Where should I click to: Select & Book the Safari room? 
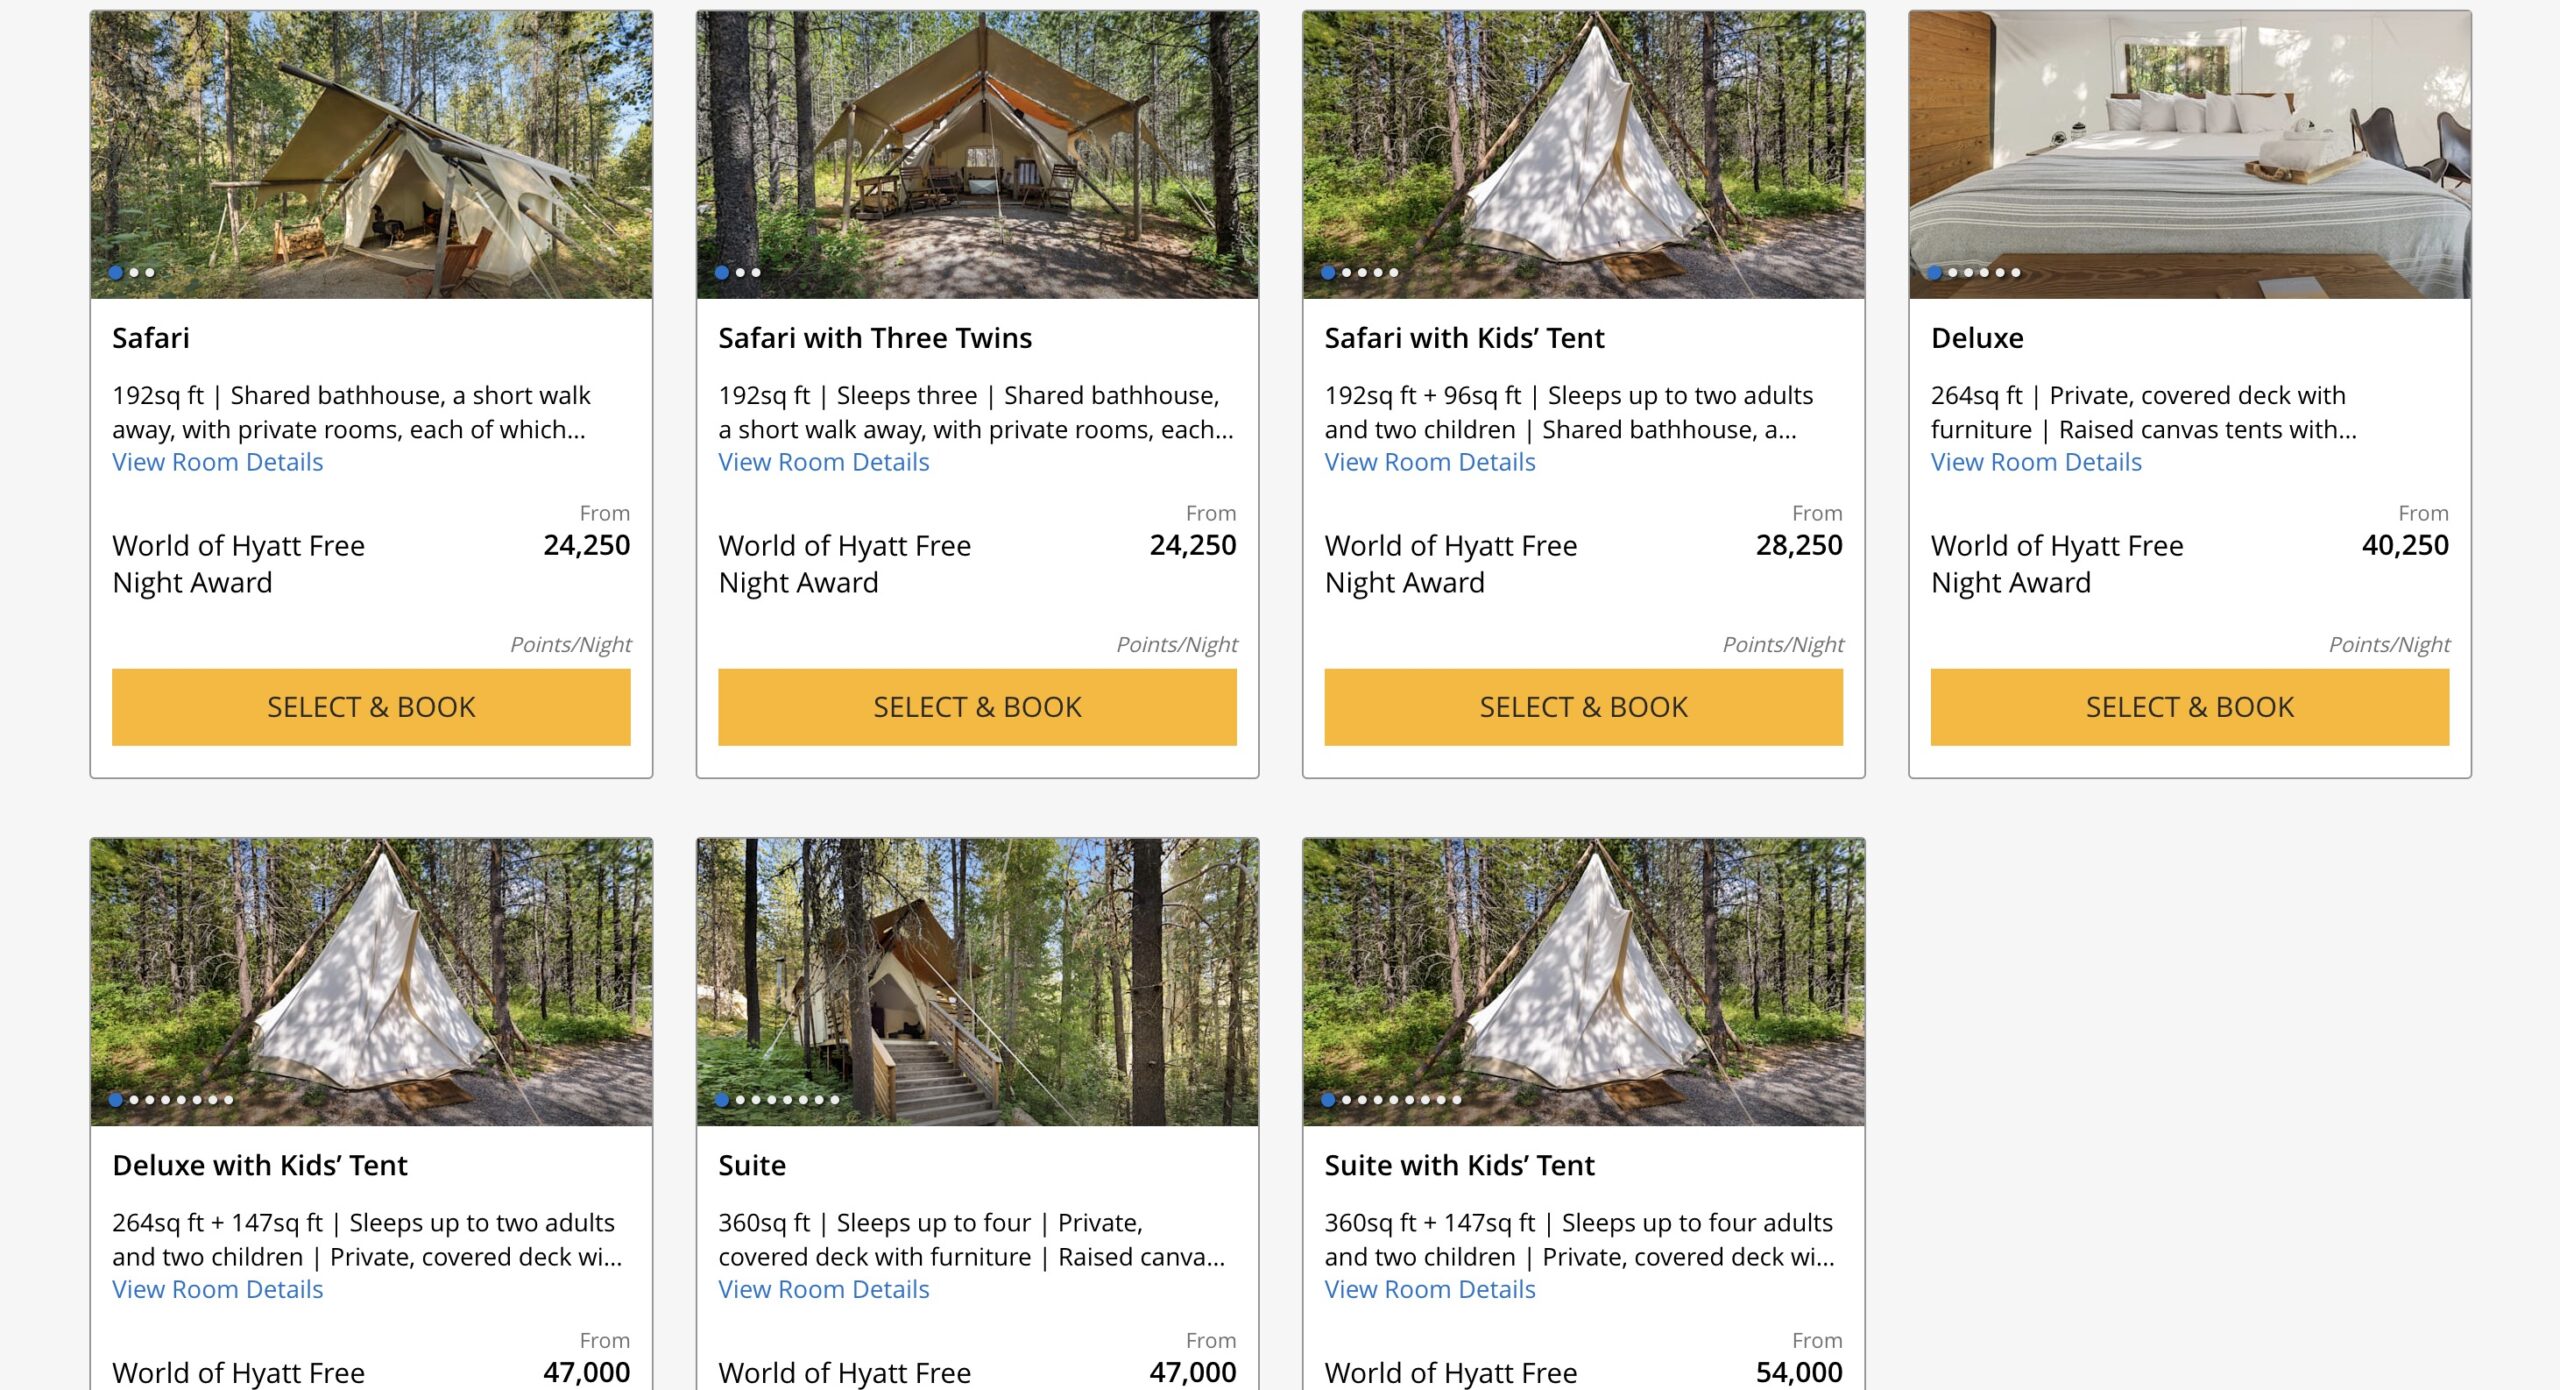point(371,707)
